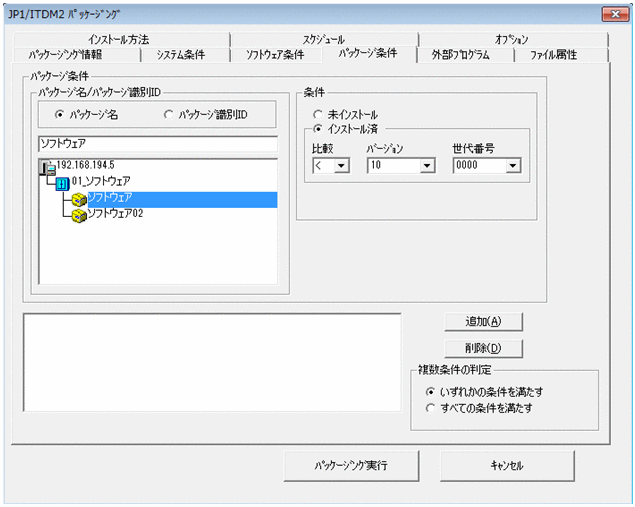Open the ソフトウェア条件 tab
635x507 pixels.
[275, 54]
